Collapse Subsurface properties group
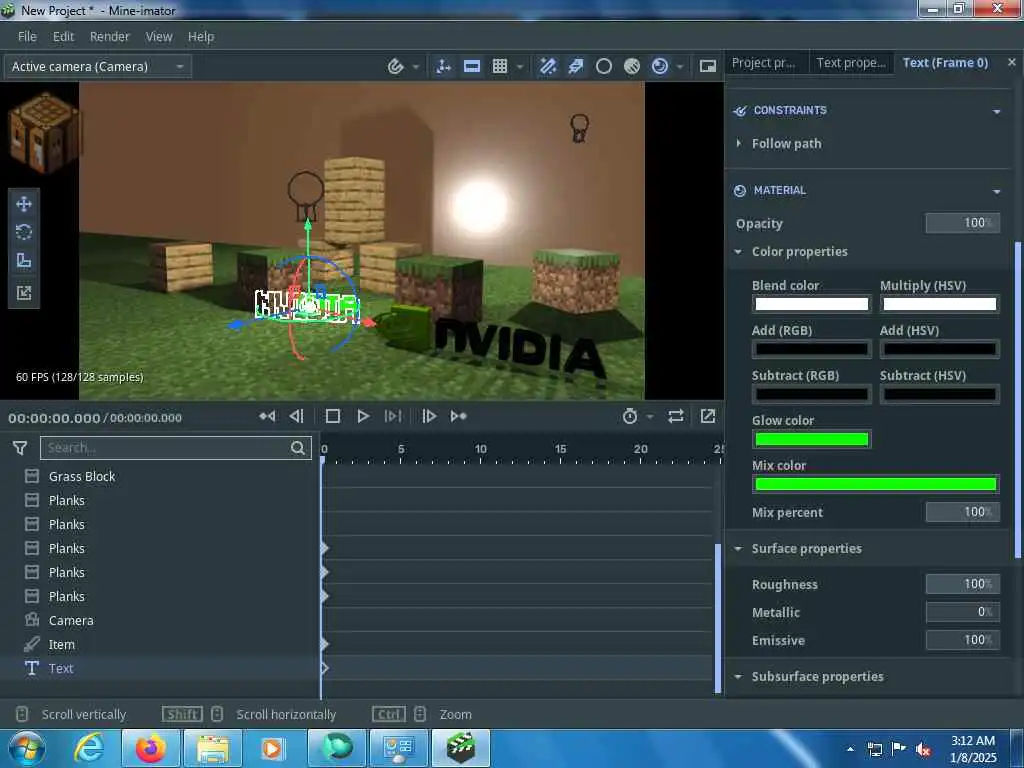The height and width of the screenshot is (768, 1024). (738, 677)
